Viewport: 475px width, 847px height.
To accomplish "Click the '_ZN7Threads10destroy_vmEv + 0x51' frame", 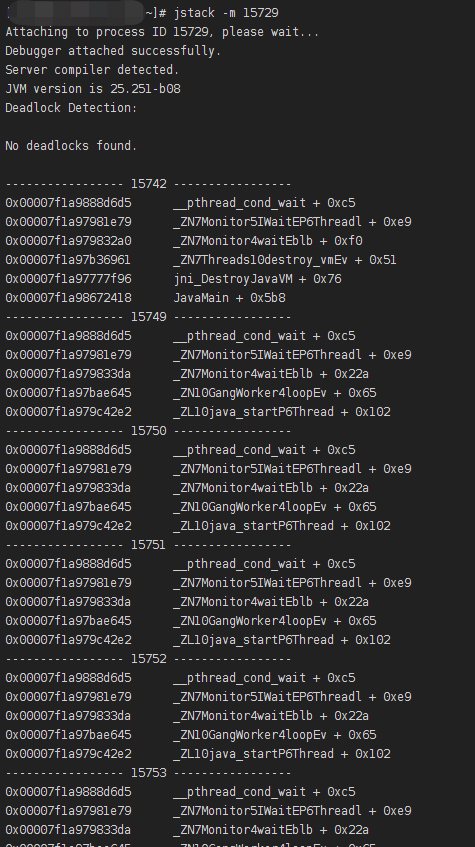I will [285, 260].
